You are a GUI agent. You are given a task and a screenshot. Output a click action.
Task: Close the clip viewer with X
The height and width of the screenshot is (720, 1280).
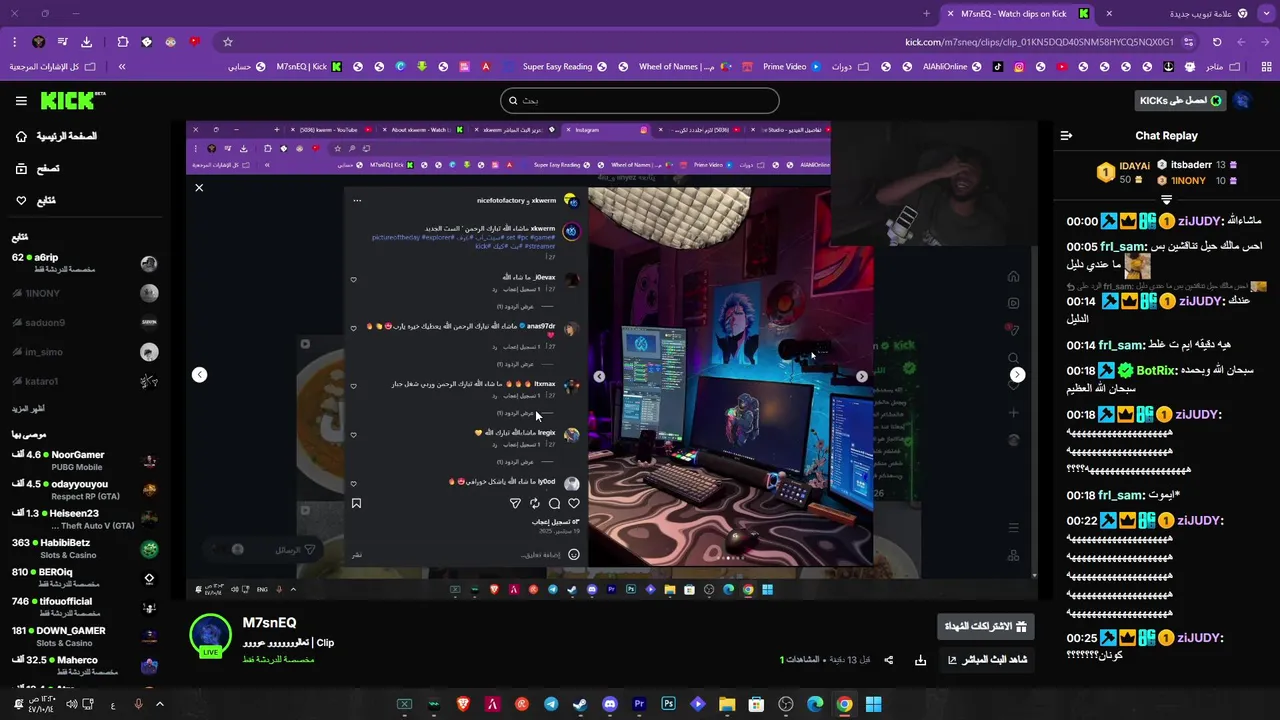199,188
